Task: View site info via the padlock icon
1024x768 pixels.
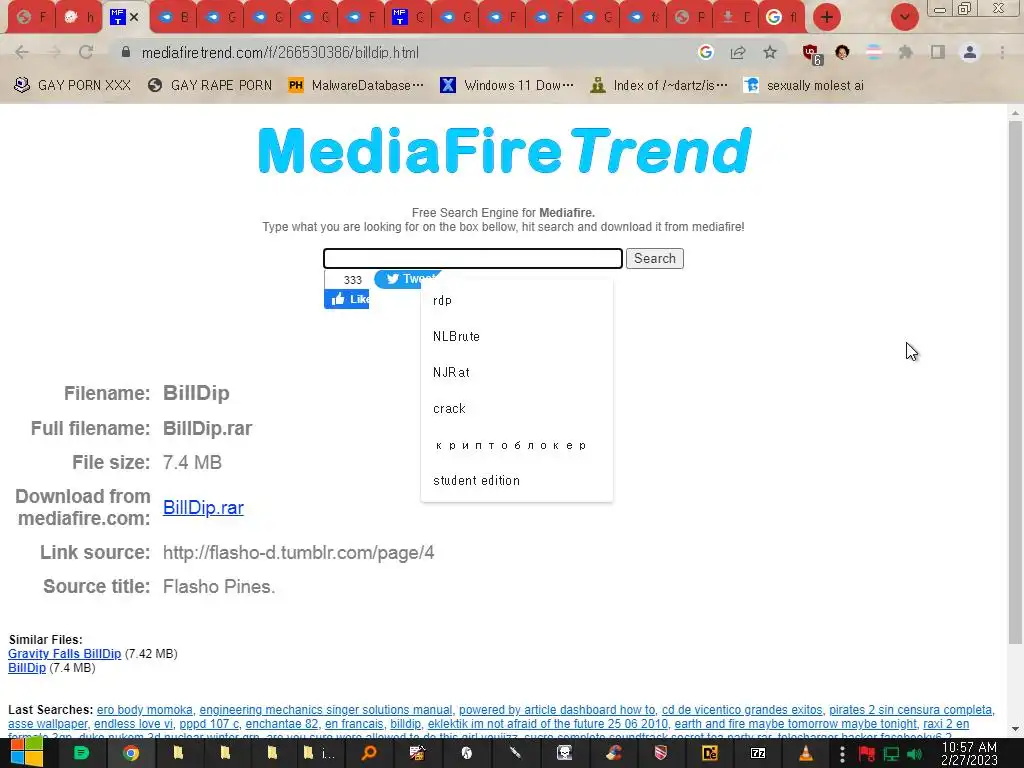Action: tap(125, 52)
